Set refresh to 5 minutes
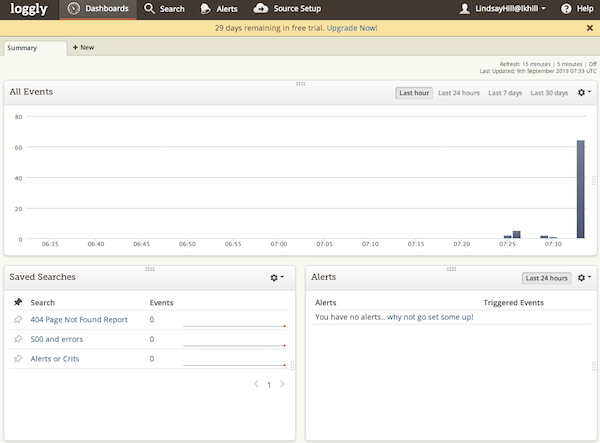The image size is (600, 443). [x=569, y=64]
